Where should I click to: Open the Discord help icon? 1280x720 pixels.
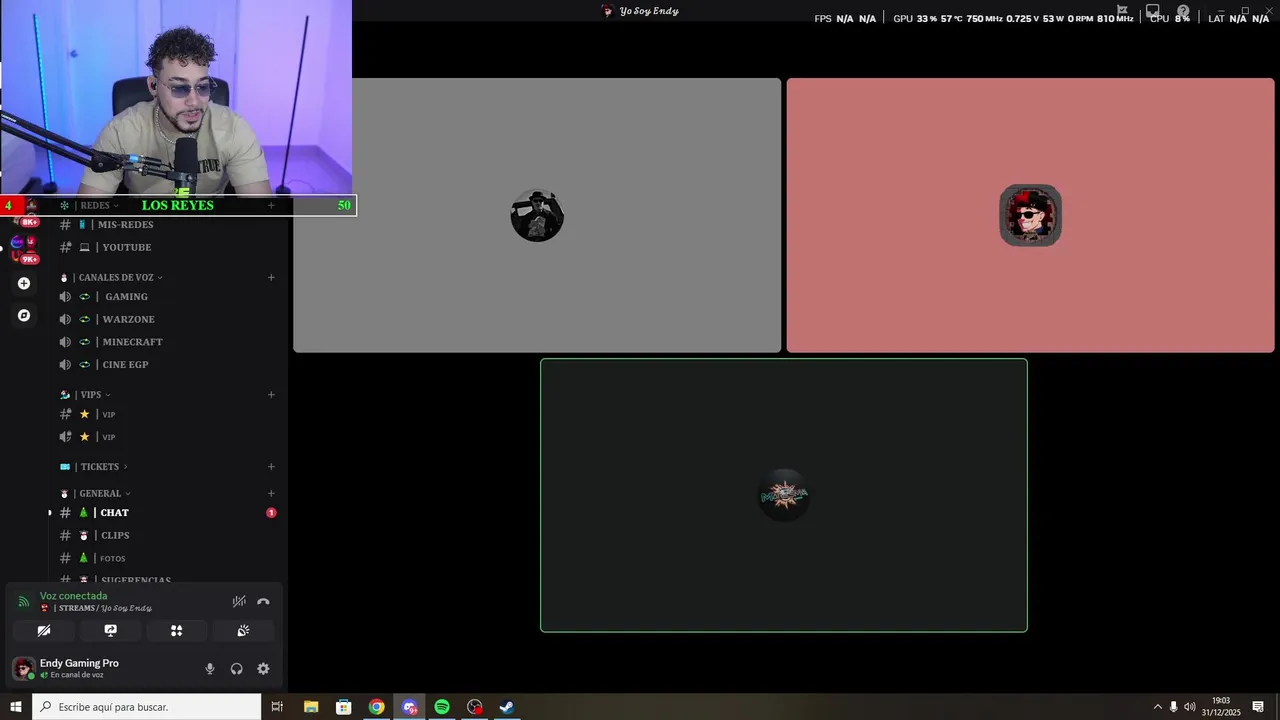tap(1183, 11)
